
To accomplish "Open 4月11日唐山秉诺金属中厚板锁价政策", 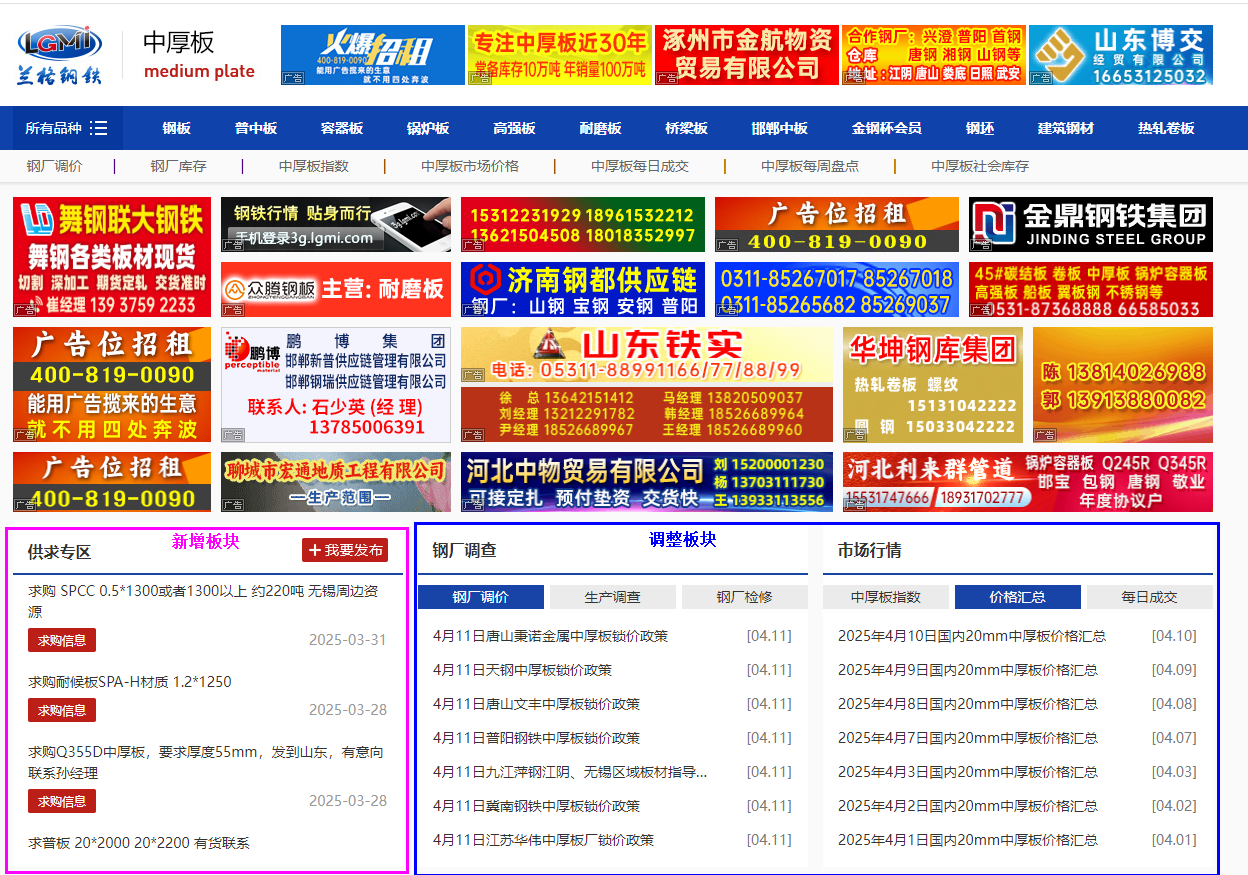I will (550, 636).
